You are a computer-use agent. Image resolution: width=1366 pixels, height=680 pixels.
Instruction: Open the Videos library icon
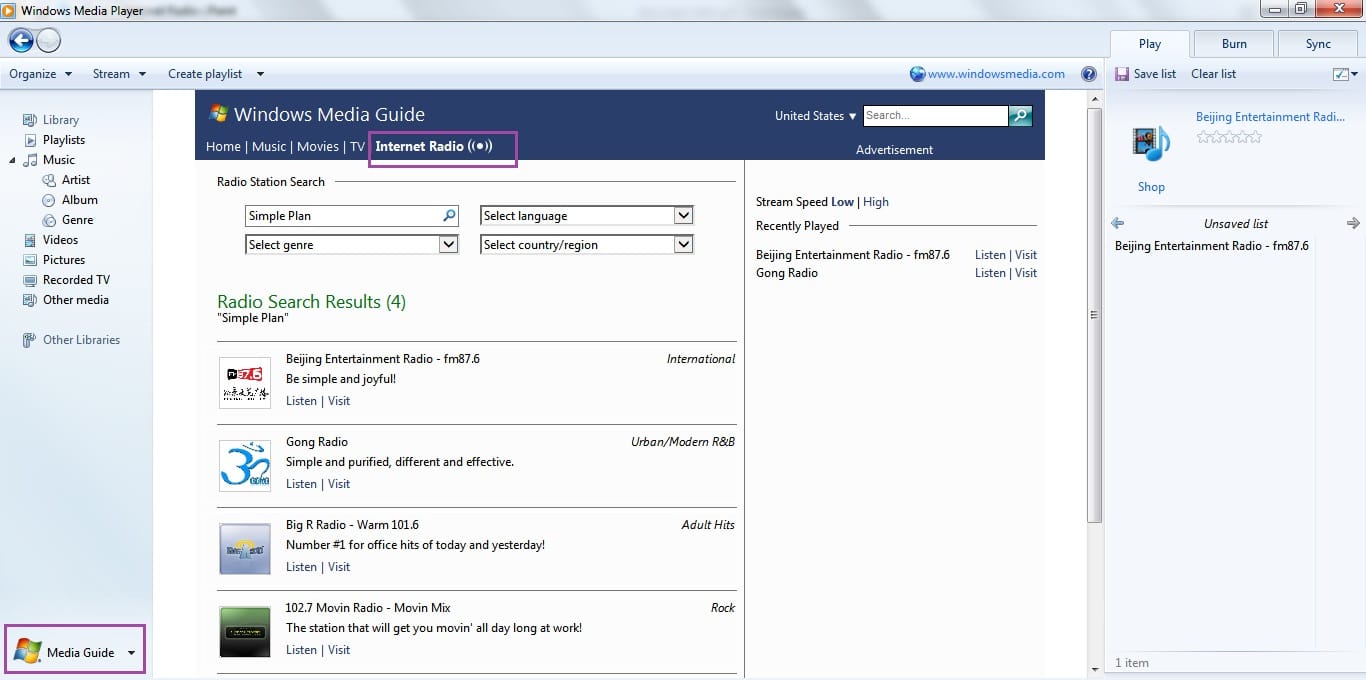pyautogui.click(x=30, y=240)
